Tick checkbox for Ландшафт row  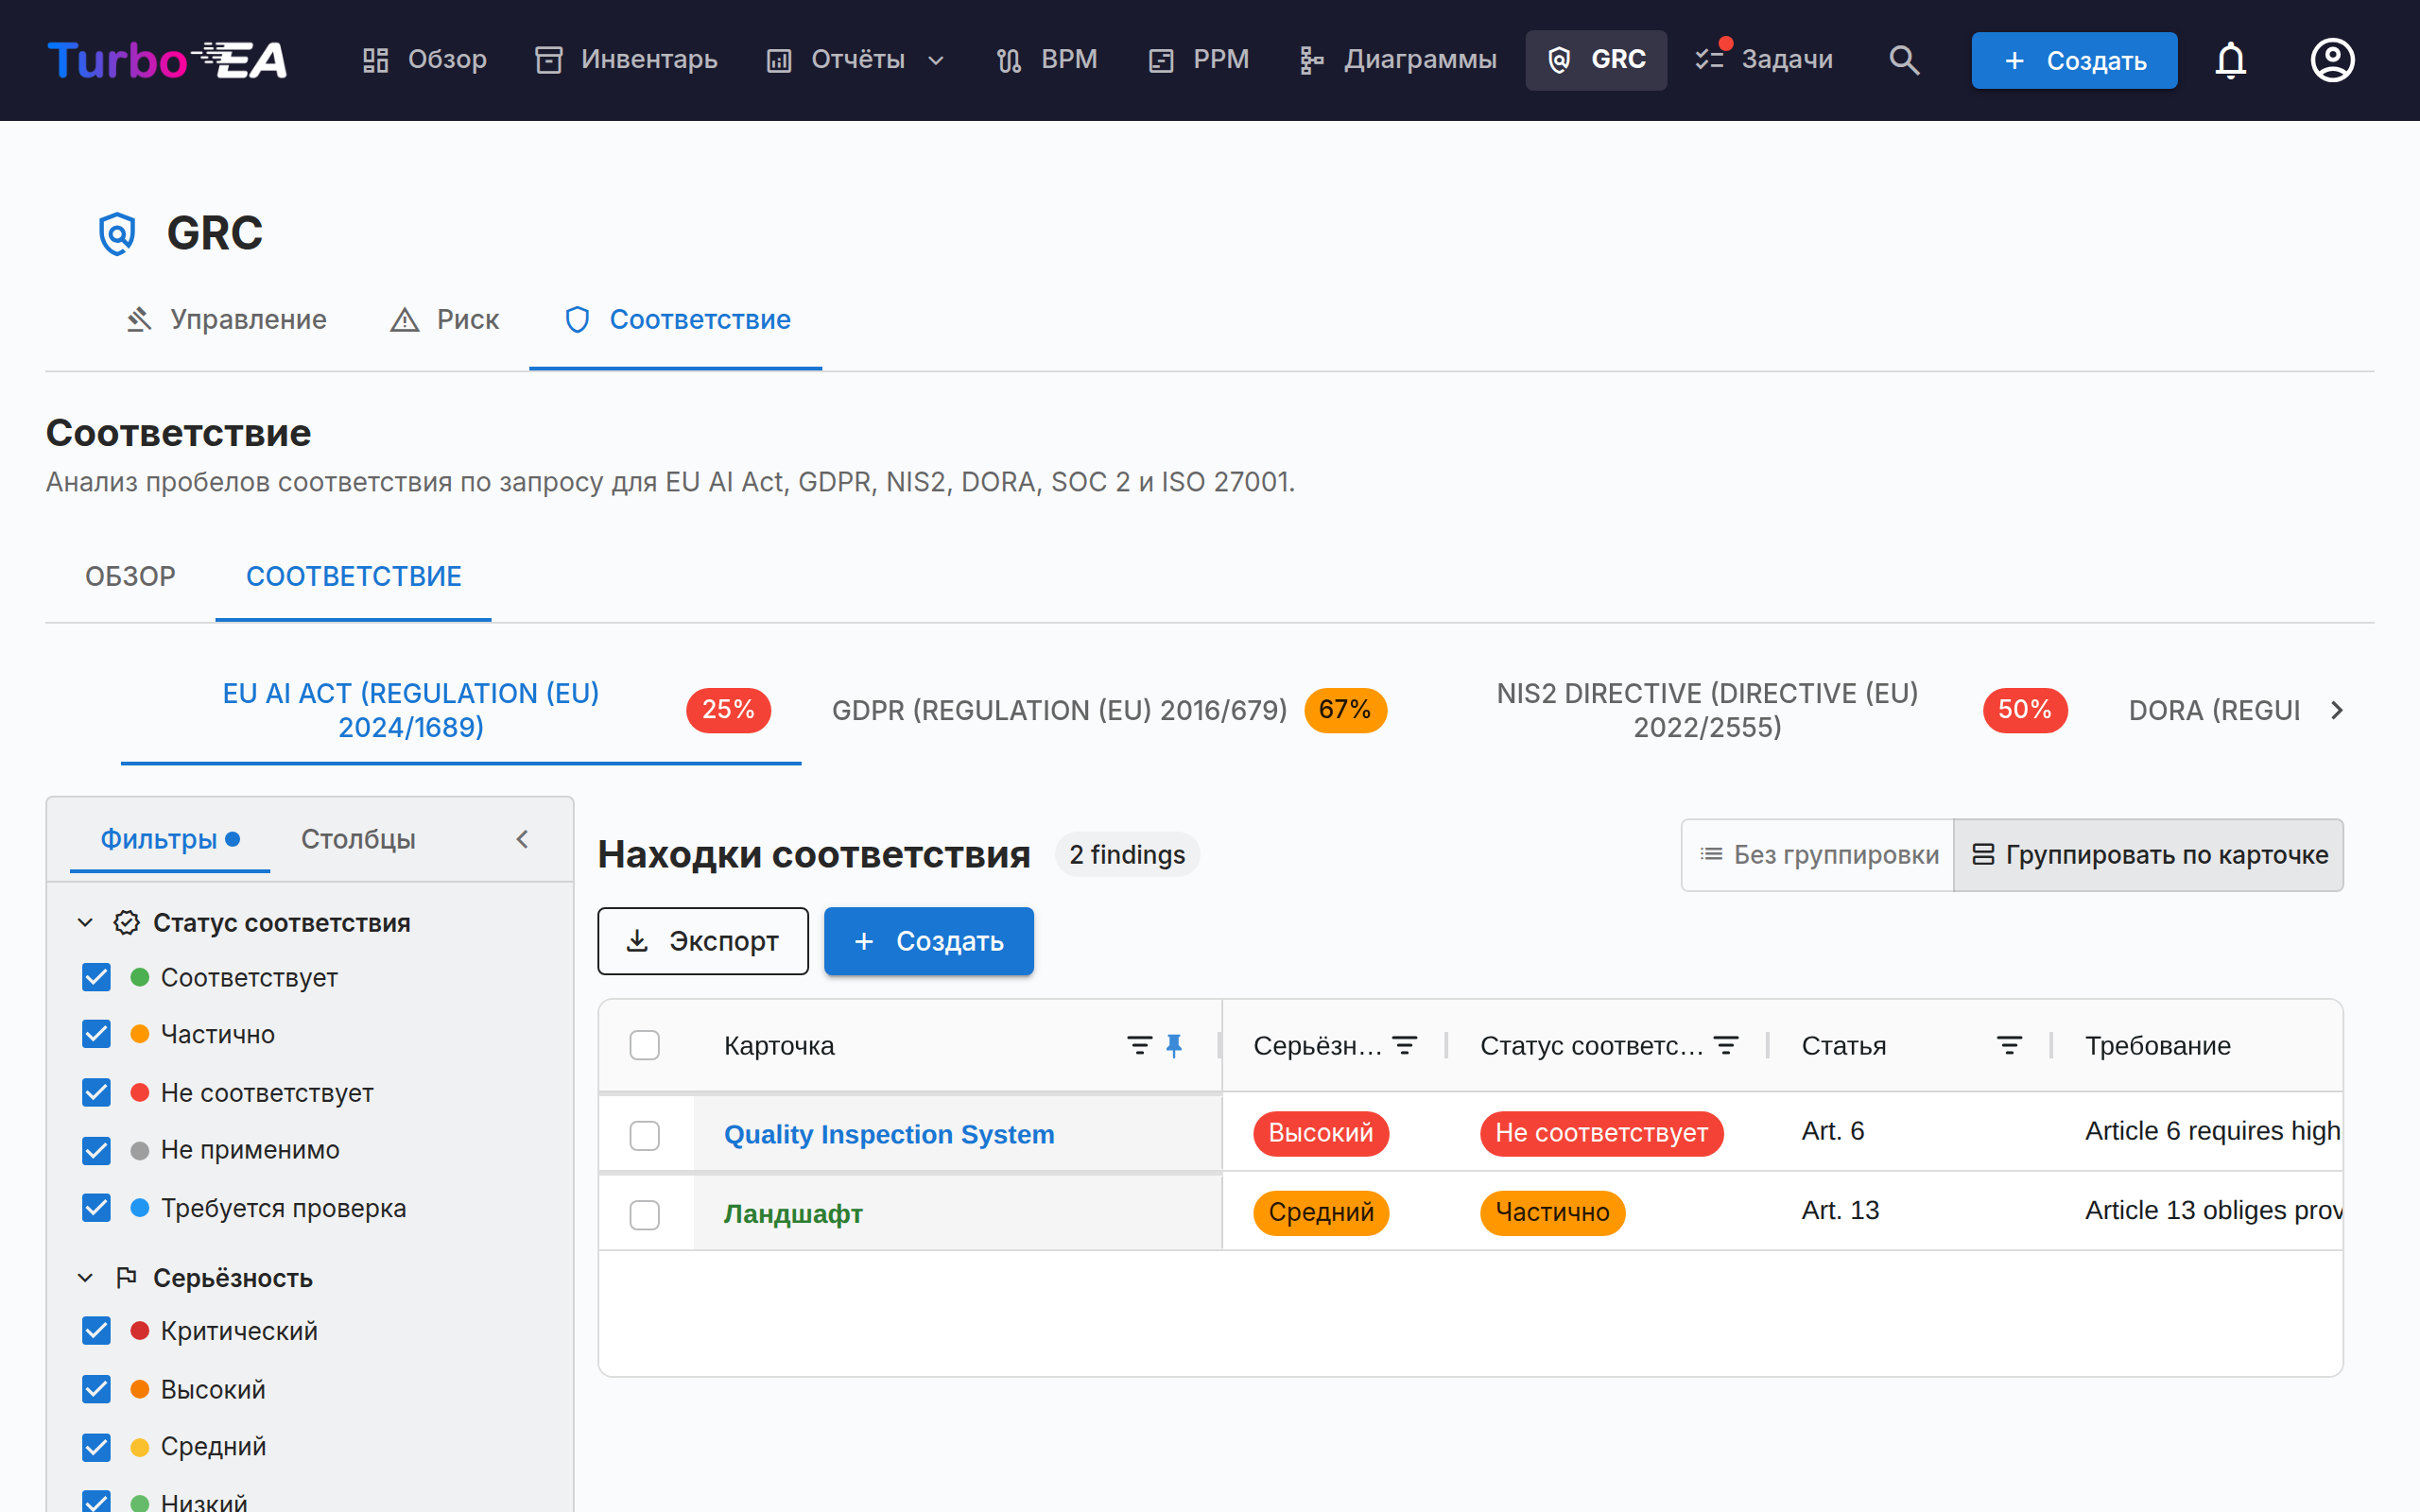coord(645,1215)
